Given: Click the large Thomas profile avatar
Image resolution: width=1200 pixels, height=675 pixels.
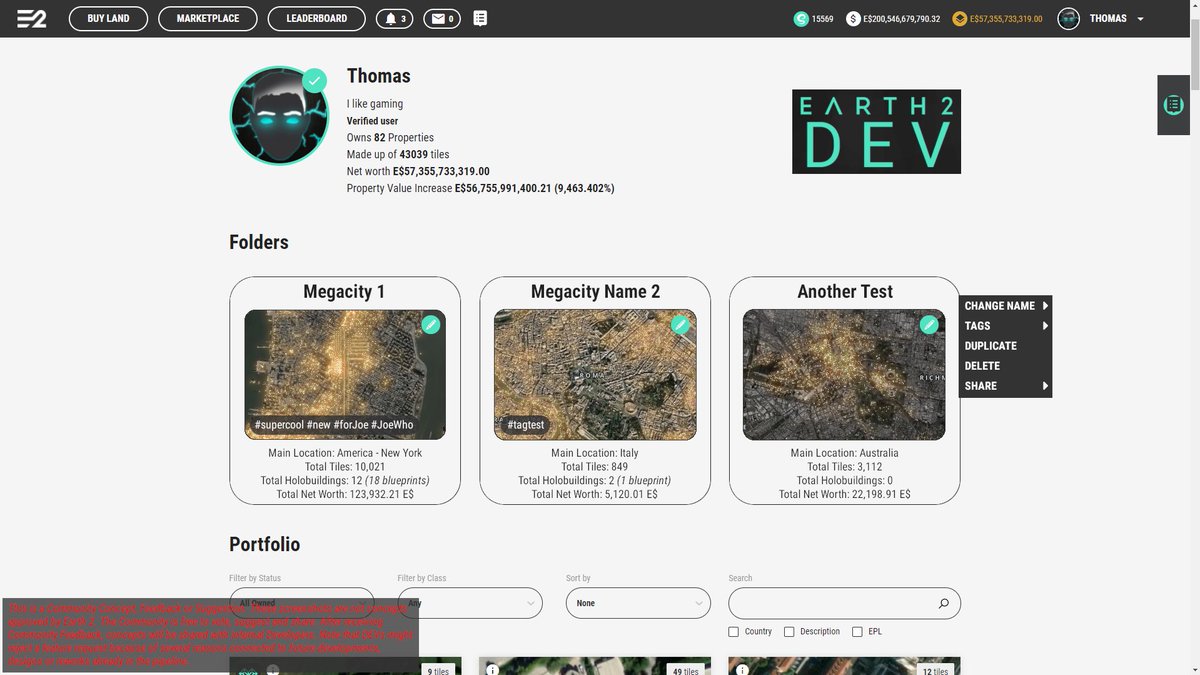Looking at the screenshot, I should point(279,116).
